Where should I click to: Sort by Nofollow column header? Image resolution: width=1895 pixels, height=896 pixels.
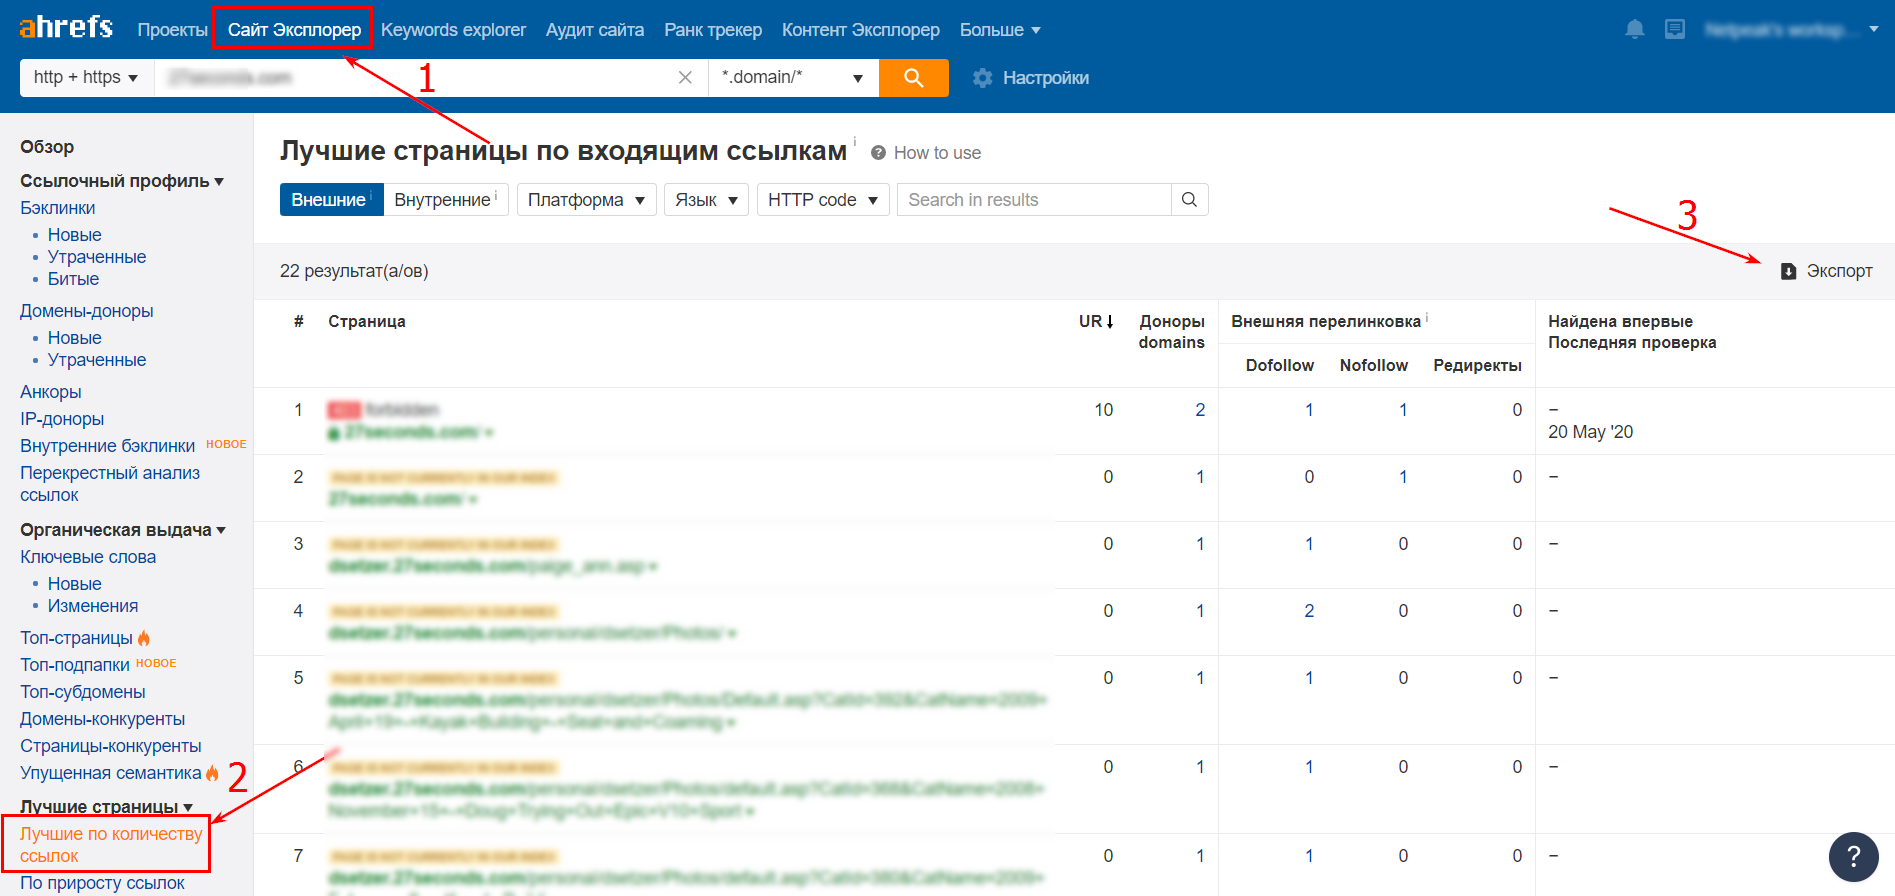[x=1373, y=366]
